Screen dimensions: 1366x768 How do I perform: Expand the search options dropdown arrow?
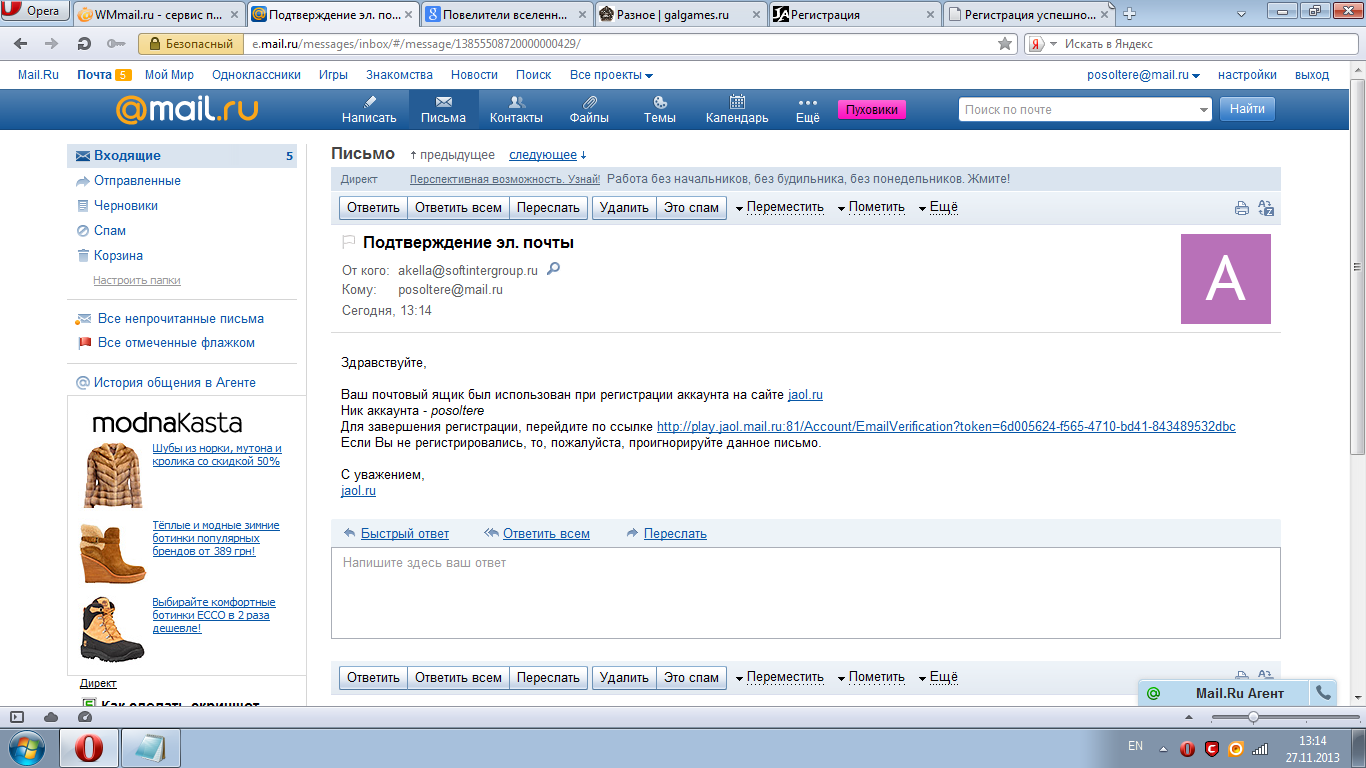(x=1203, y=110)
